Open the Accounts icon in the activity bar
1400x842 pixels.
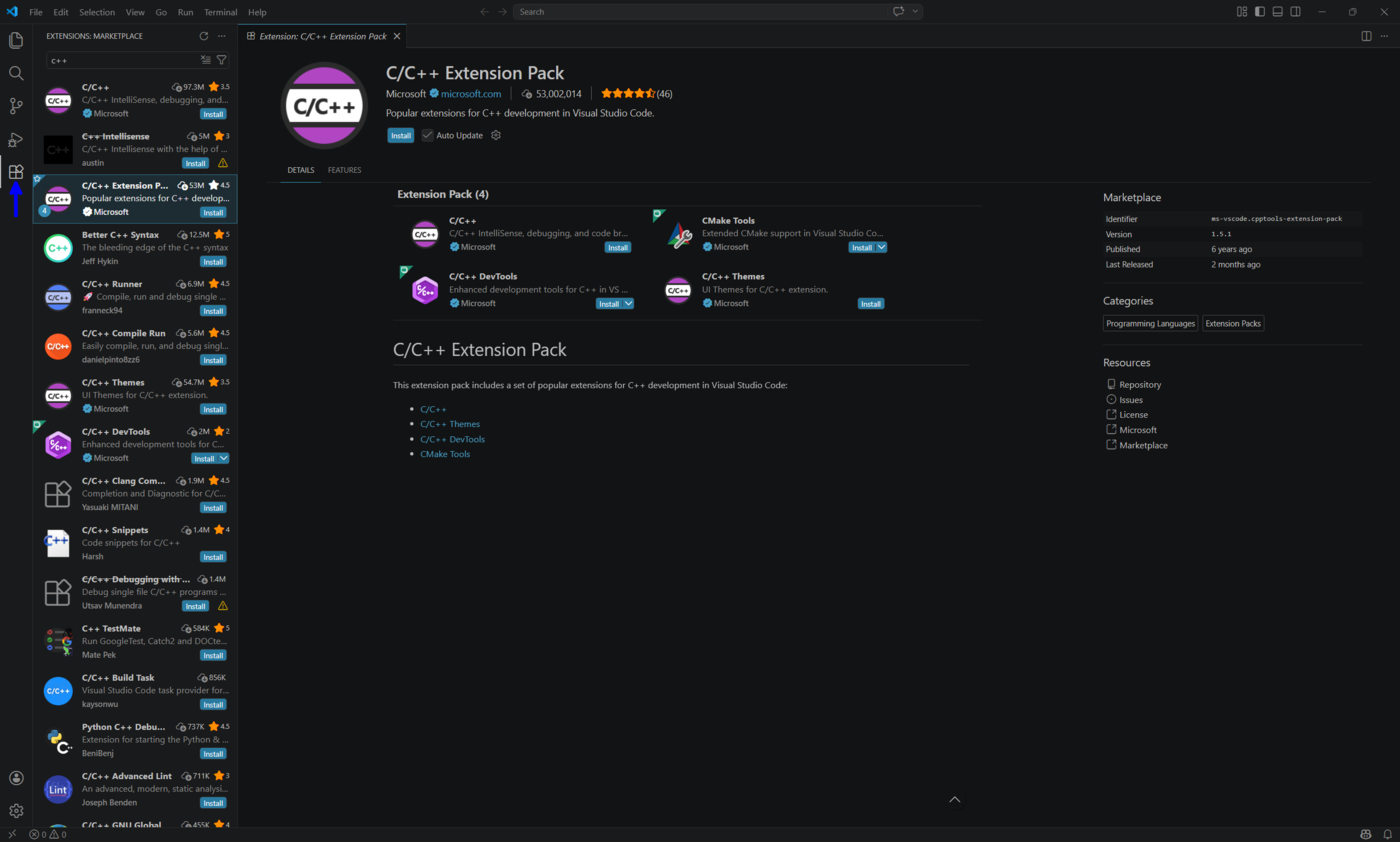15,777
